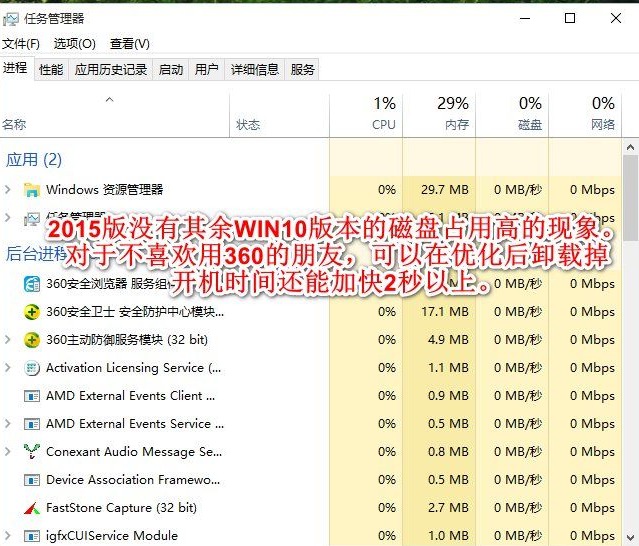Screen dimensions: 639x546
Task: Close the Task Manager window
Action: point(616,18)
